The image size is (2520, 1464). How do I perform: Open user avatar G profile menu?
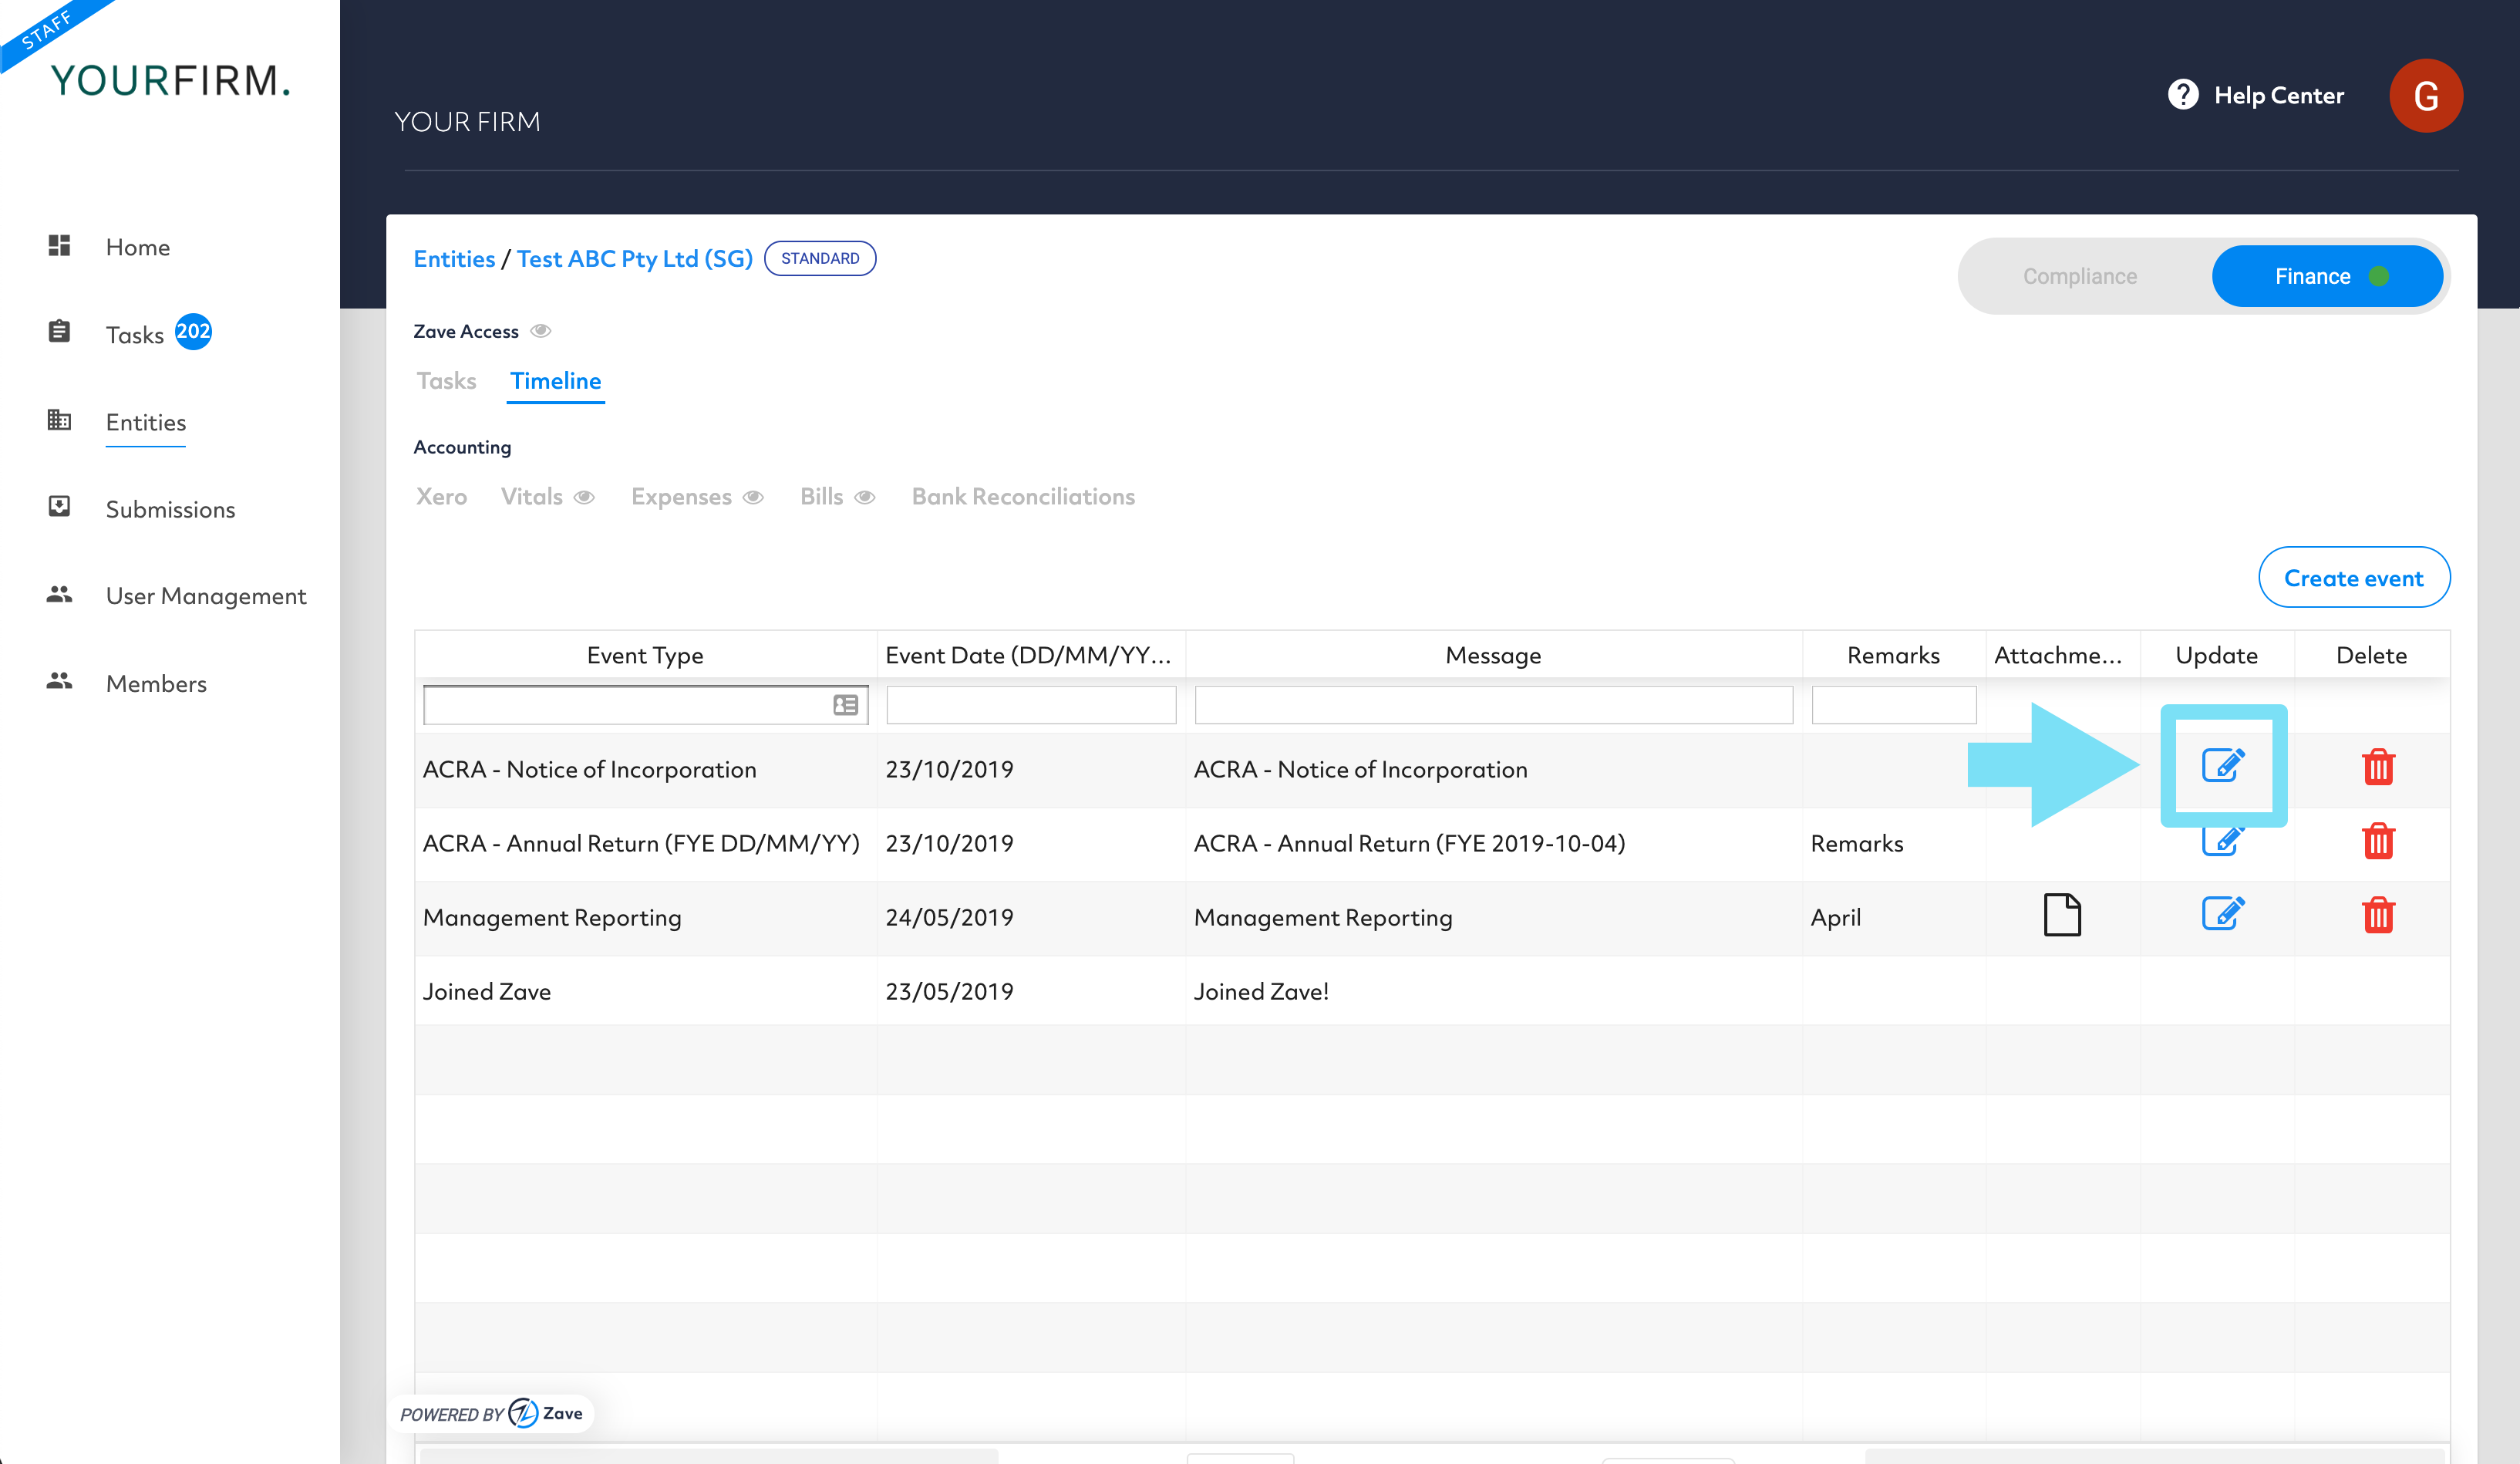pos(2425,96)
